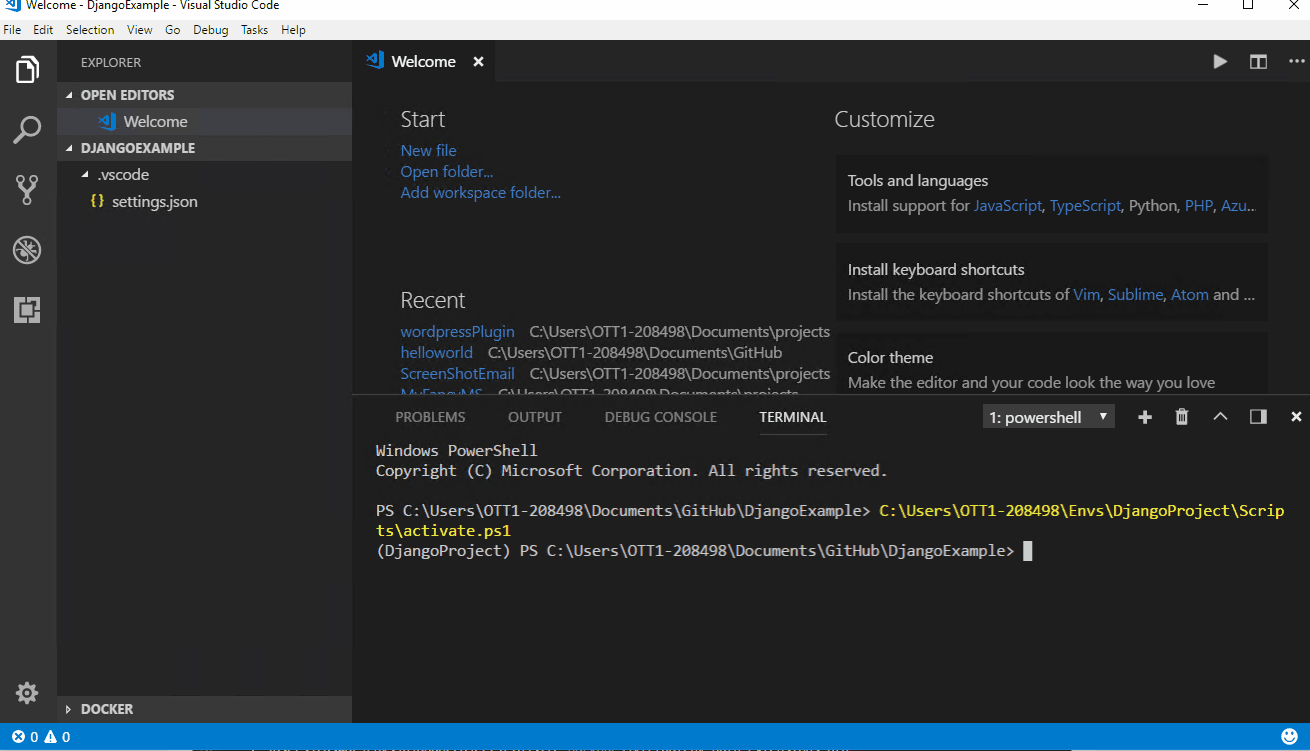Click the JavaScript language link

[1008, 206]
